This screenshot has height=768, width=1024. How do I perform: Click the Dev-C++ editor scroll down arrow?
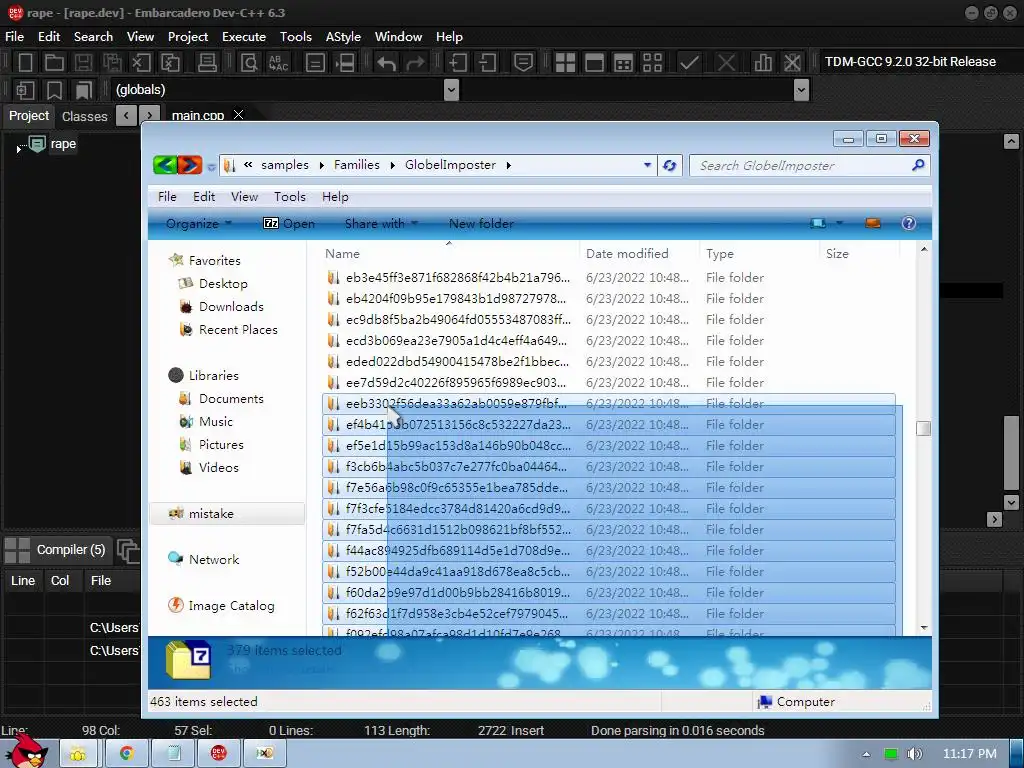pos(1011,502)
